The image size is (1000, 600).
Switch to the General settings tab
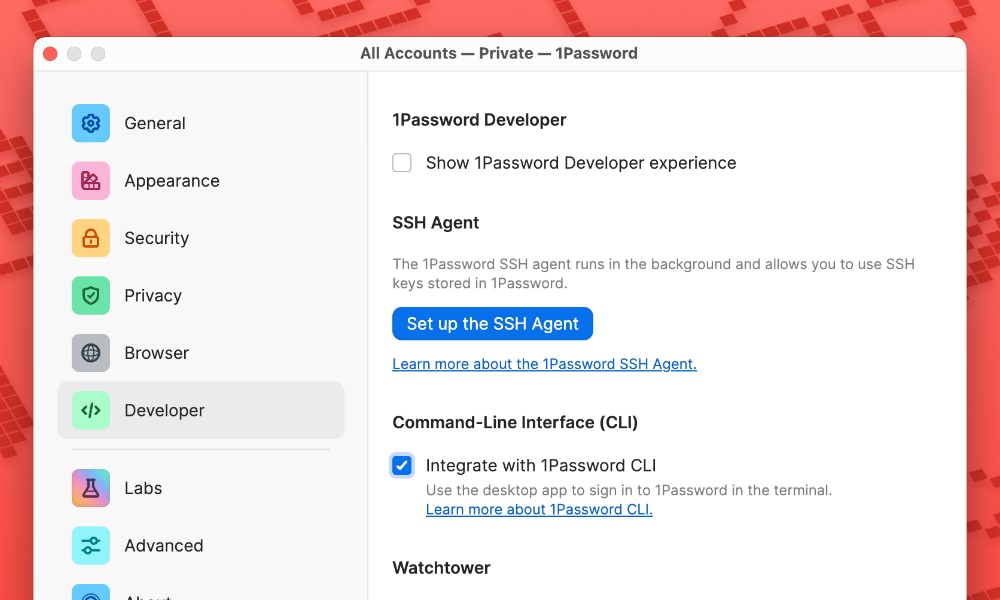point(155,124)
